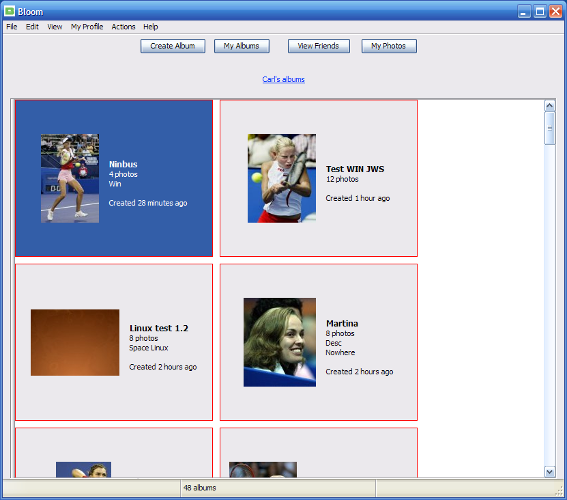Image resolution: width=567 pixels, height=500 pixels.
Task: Select the Martina album photo
Action: pyautogui.click(x=280, y=342)
